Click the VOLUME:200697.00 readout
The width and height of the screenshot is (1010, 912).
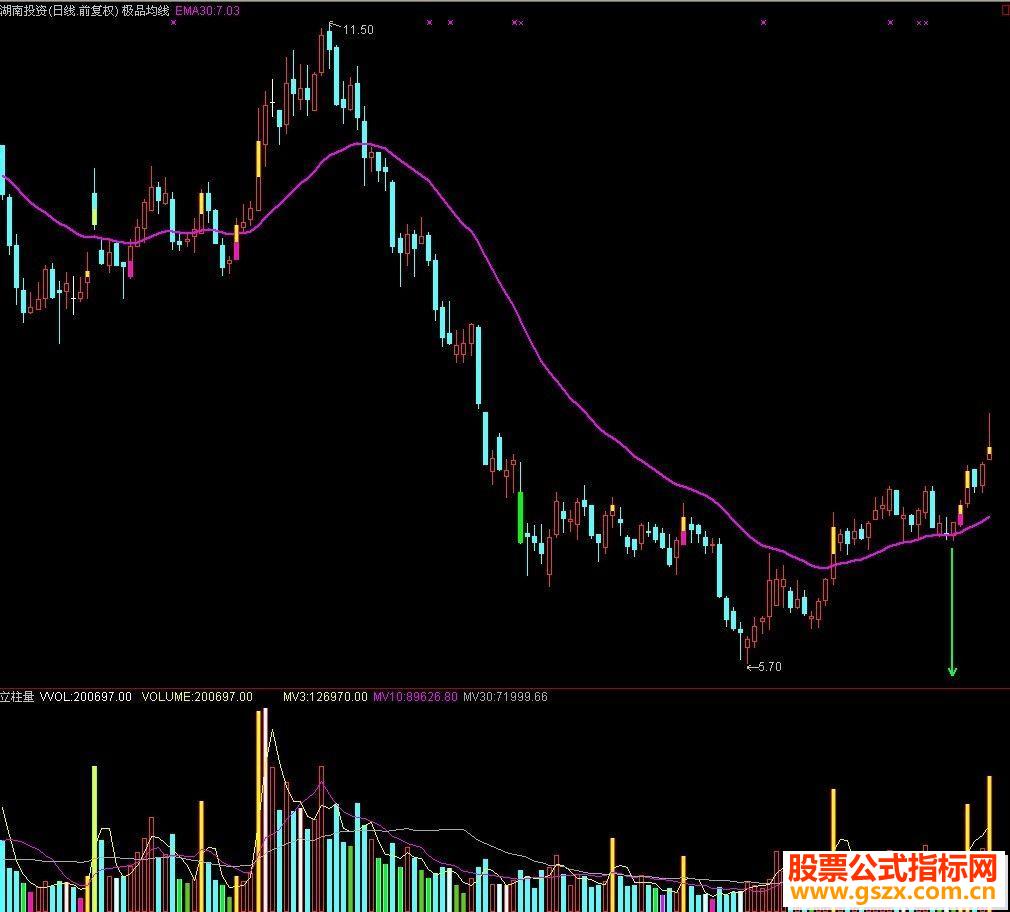pyautogui.click(x=197, y=696)
